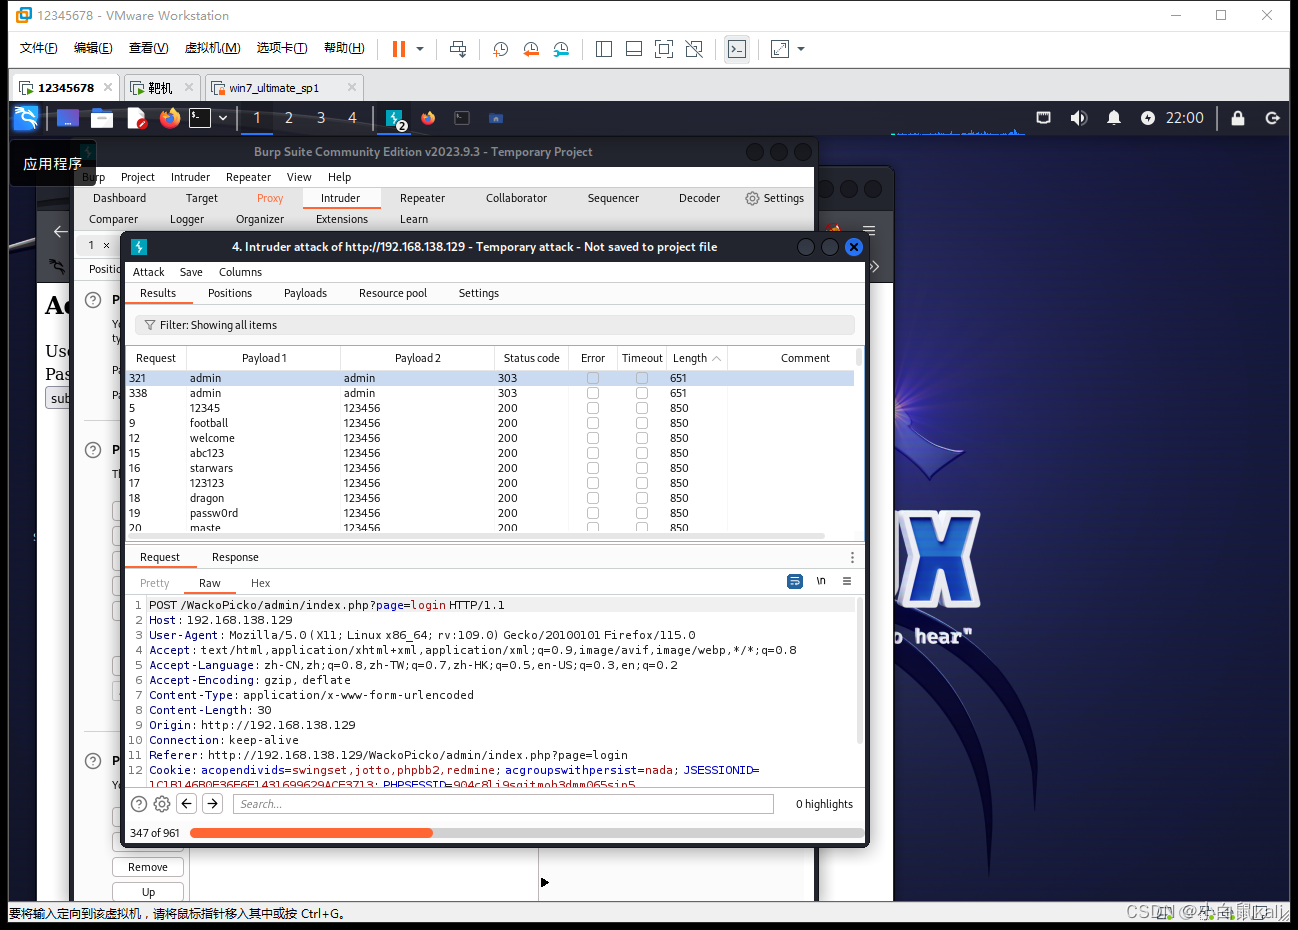Toggle the Error checkbox for football row

(x=593, y=423)
